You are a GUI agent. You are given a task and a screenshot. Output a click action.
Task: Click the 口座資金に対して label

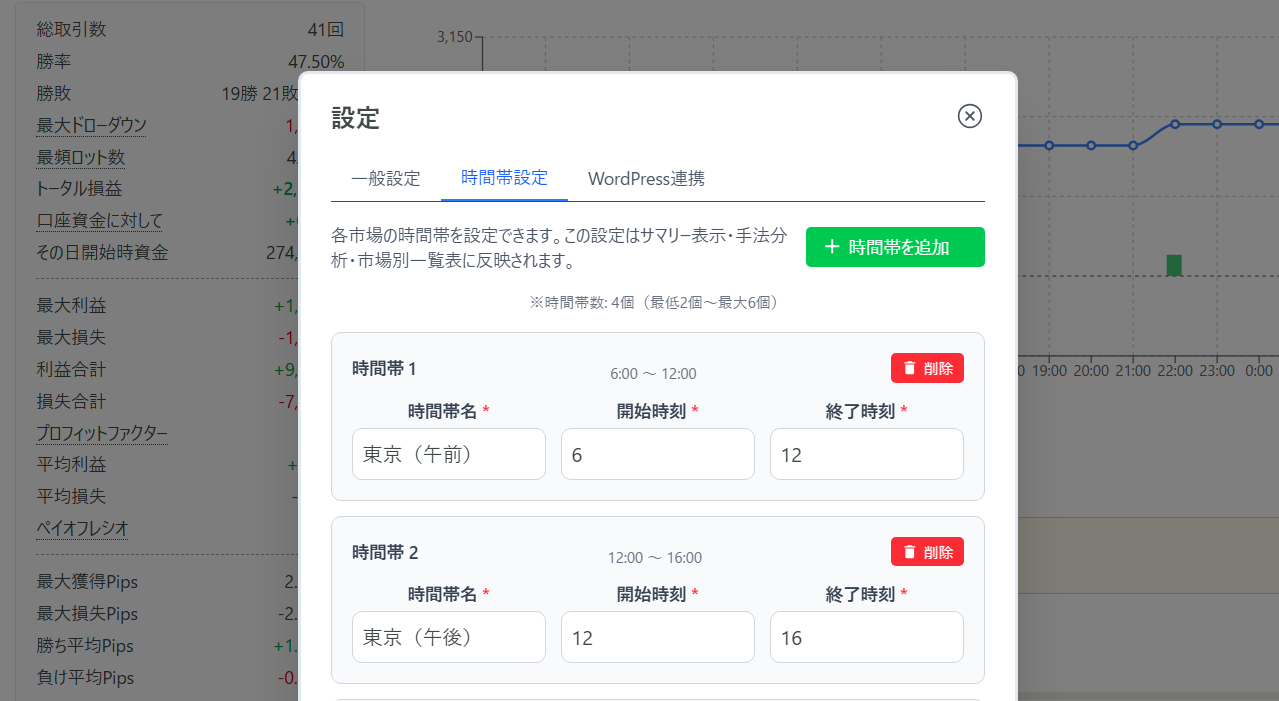pos(99,221)
